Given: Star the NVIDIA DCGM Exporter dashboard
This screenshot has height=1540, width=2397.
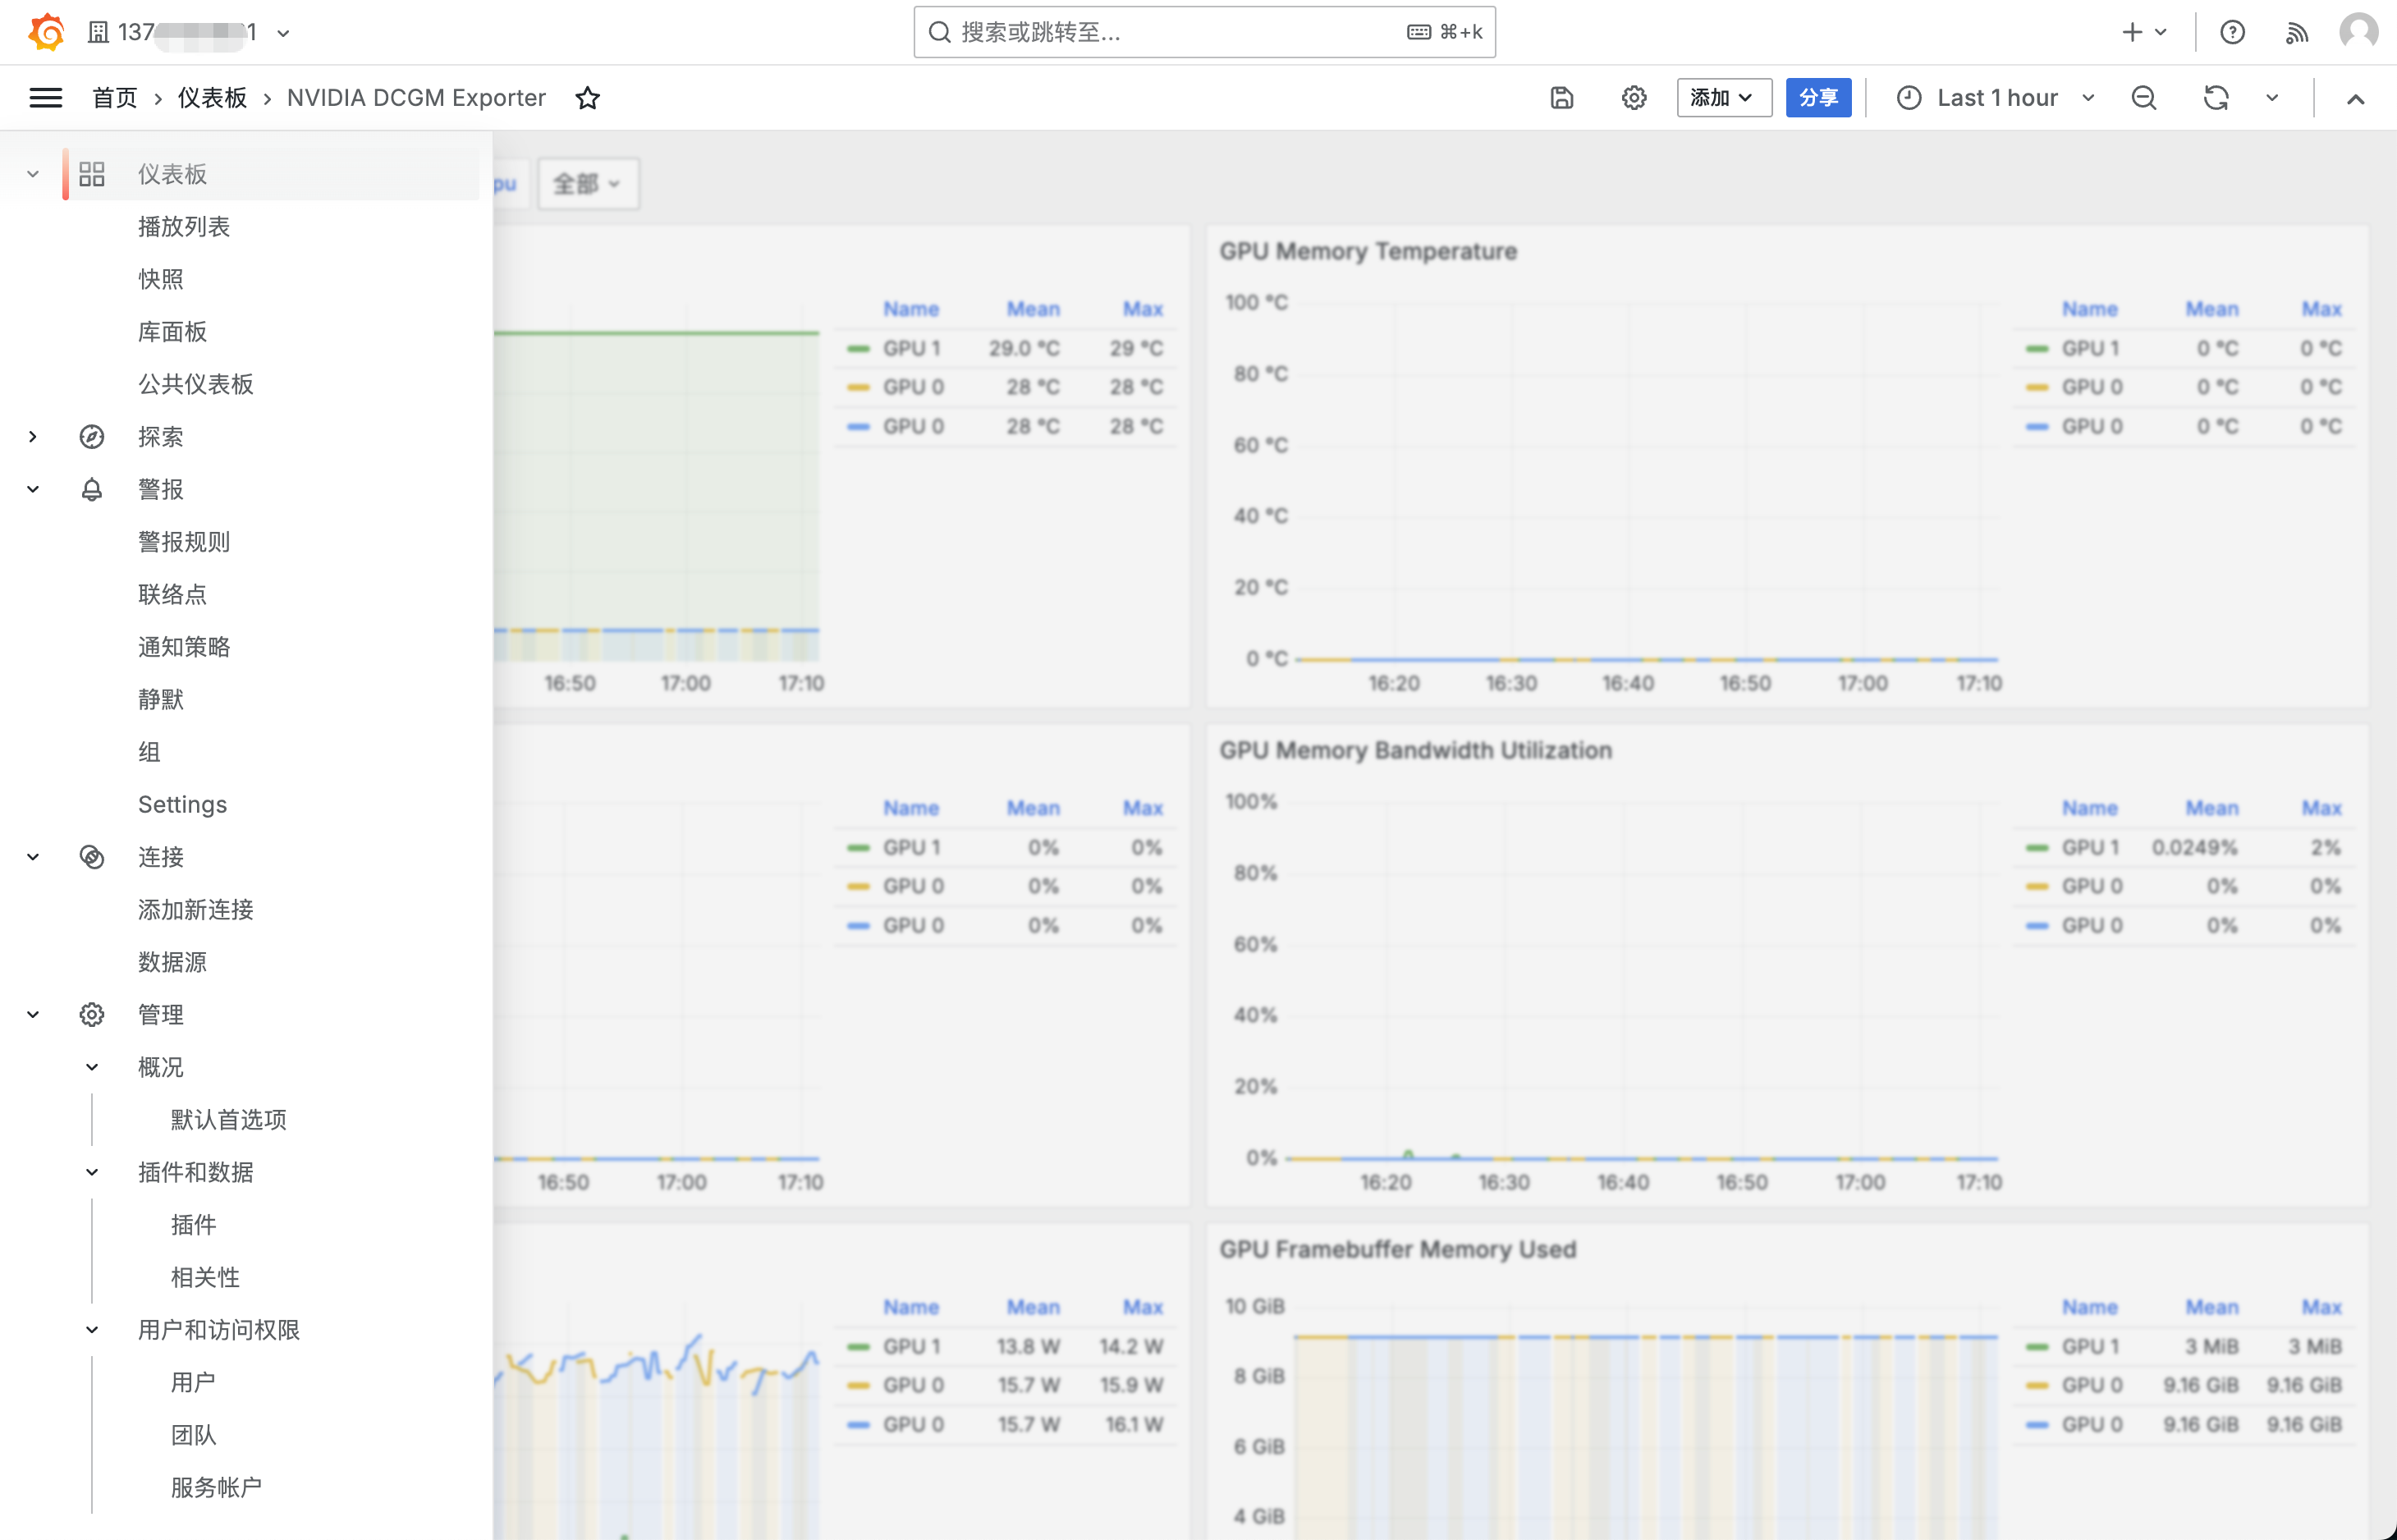Looking at the screenshot, I should (587, 98).
